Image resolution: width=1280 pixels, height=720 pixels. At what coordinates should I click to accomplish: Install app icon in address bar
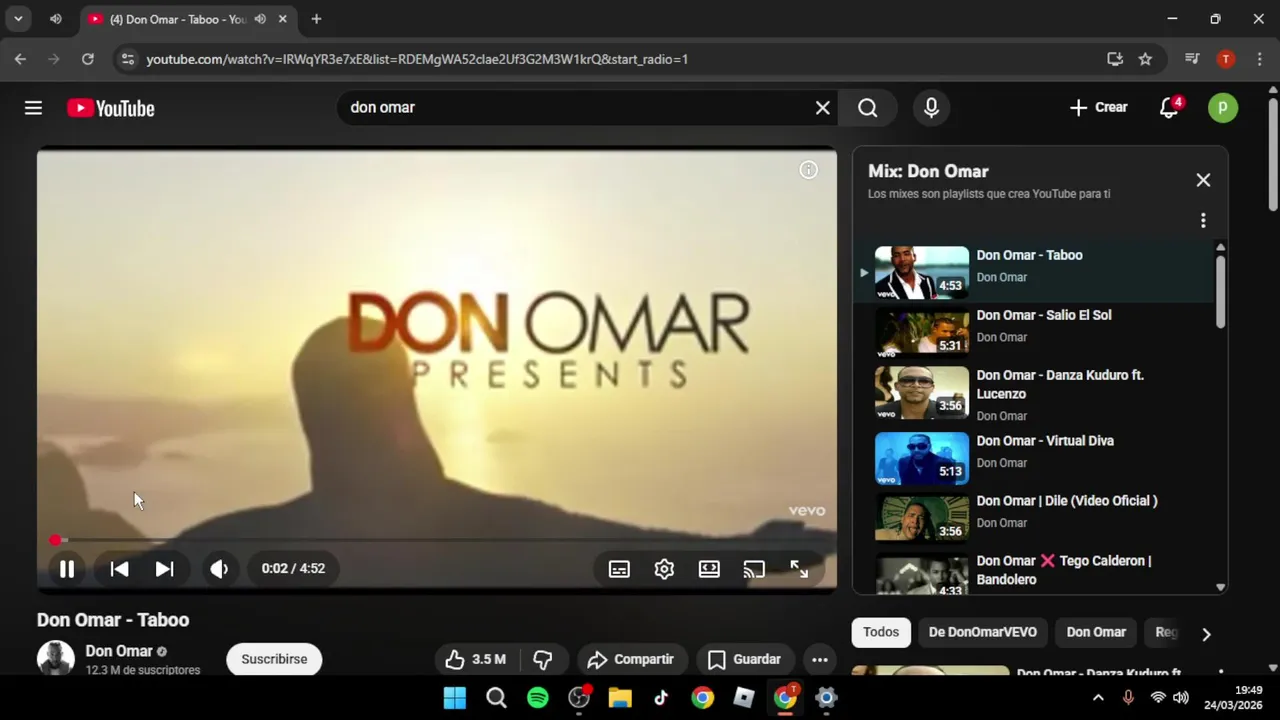point(1115,59)
